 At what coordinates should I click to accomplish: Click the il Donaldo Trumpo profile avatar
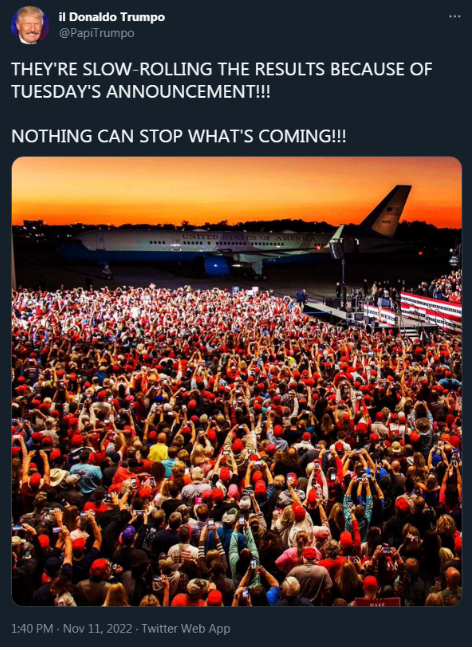(30, 25)
